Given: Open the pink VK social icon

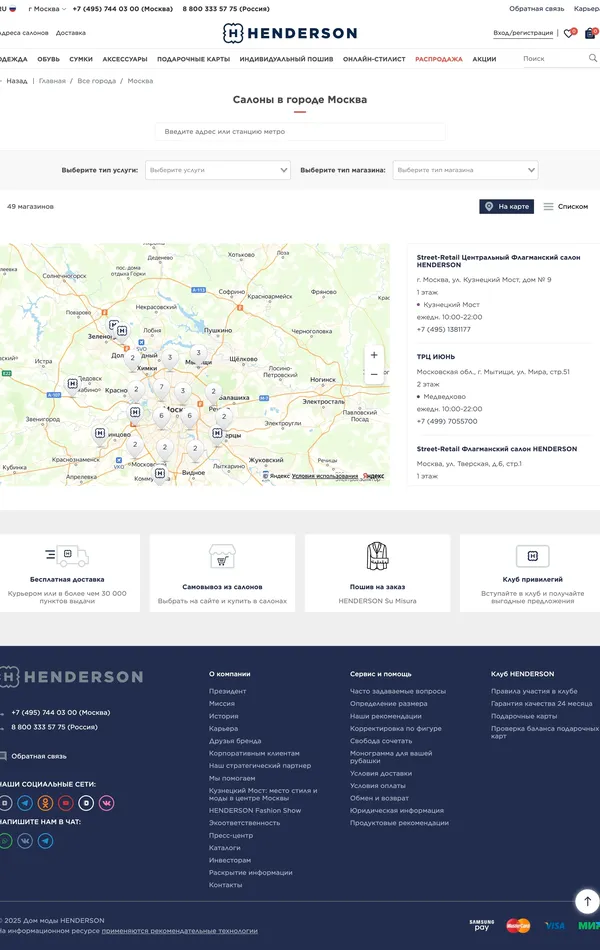Looking at the screenshot, I should point(106,803).
